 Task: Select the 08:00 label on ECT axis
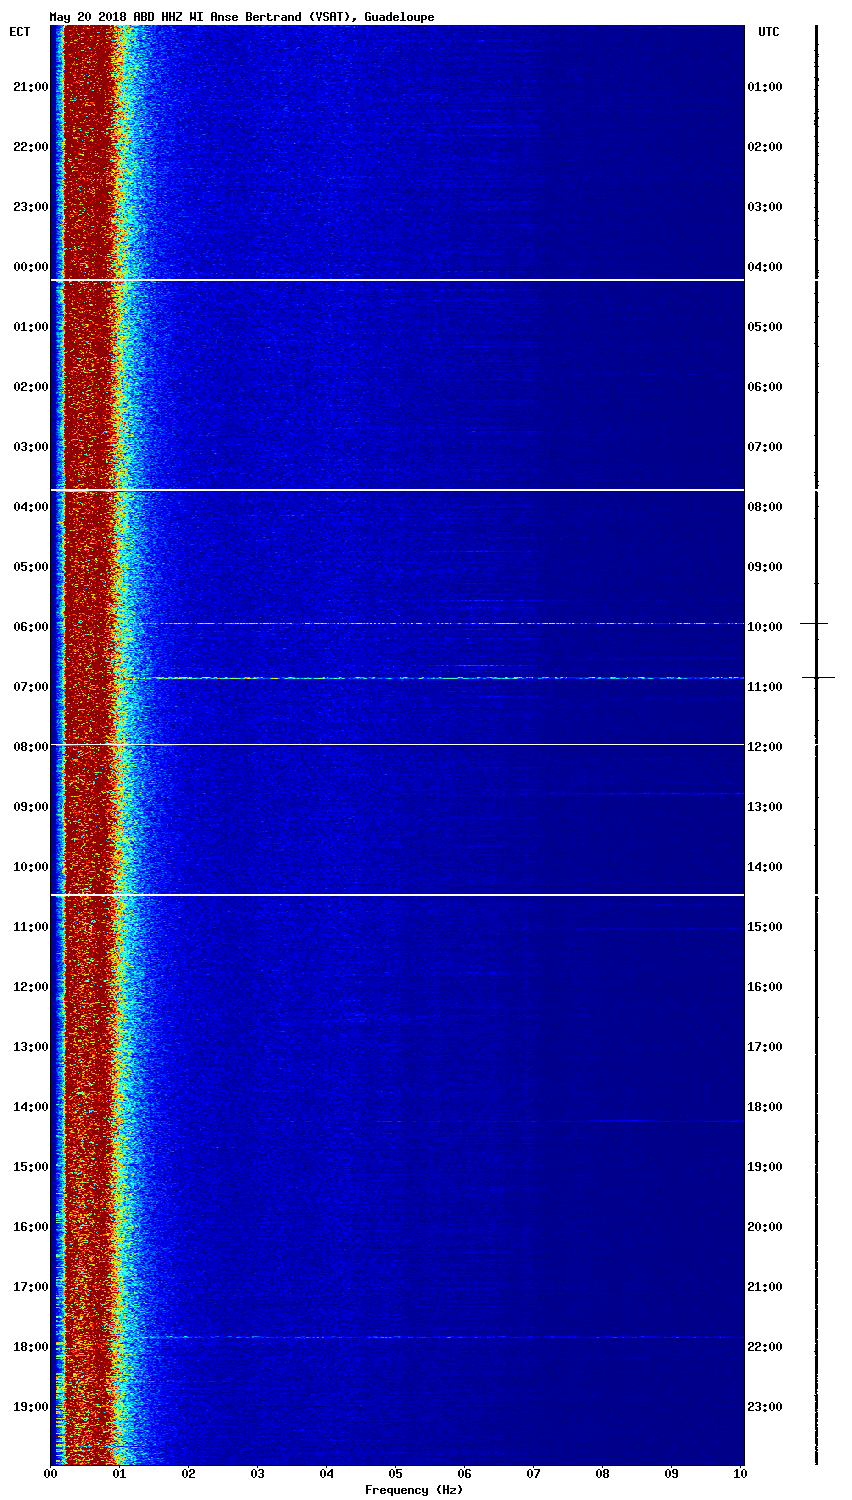(x=30, y=747)
